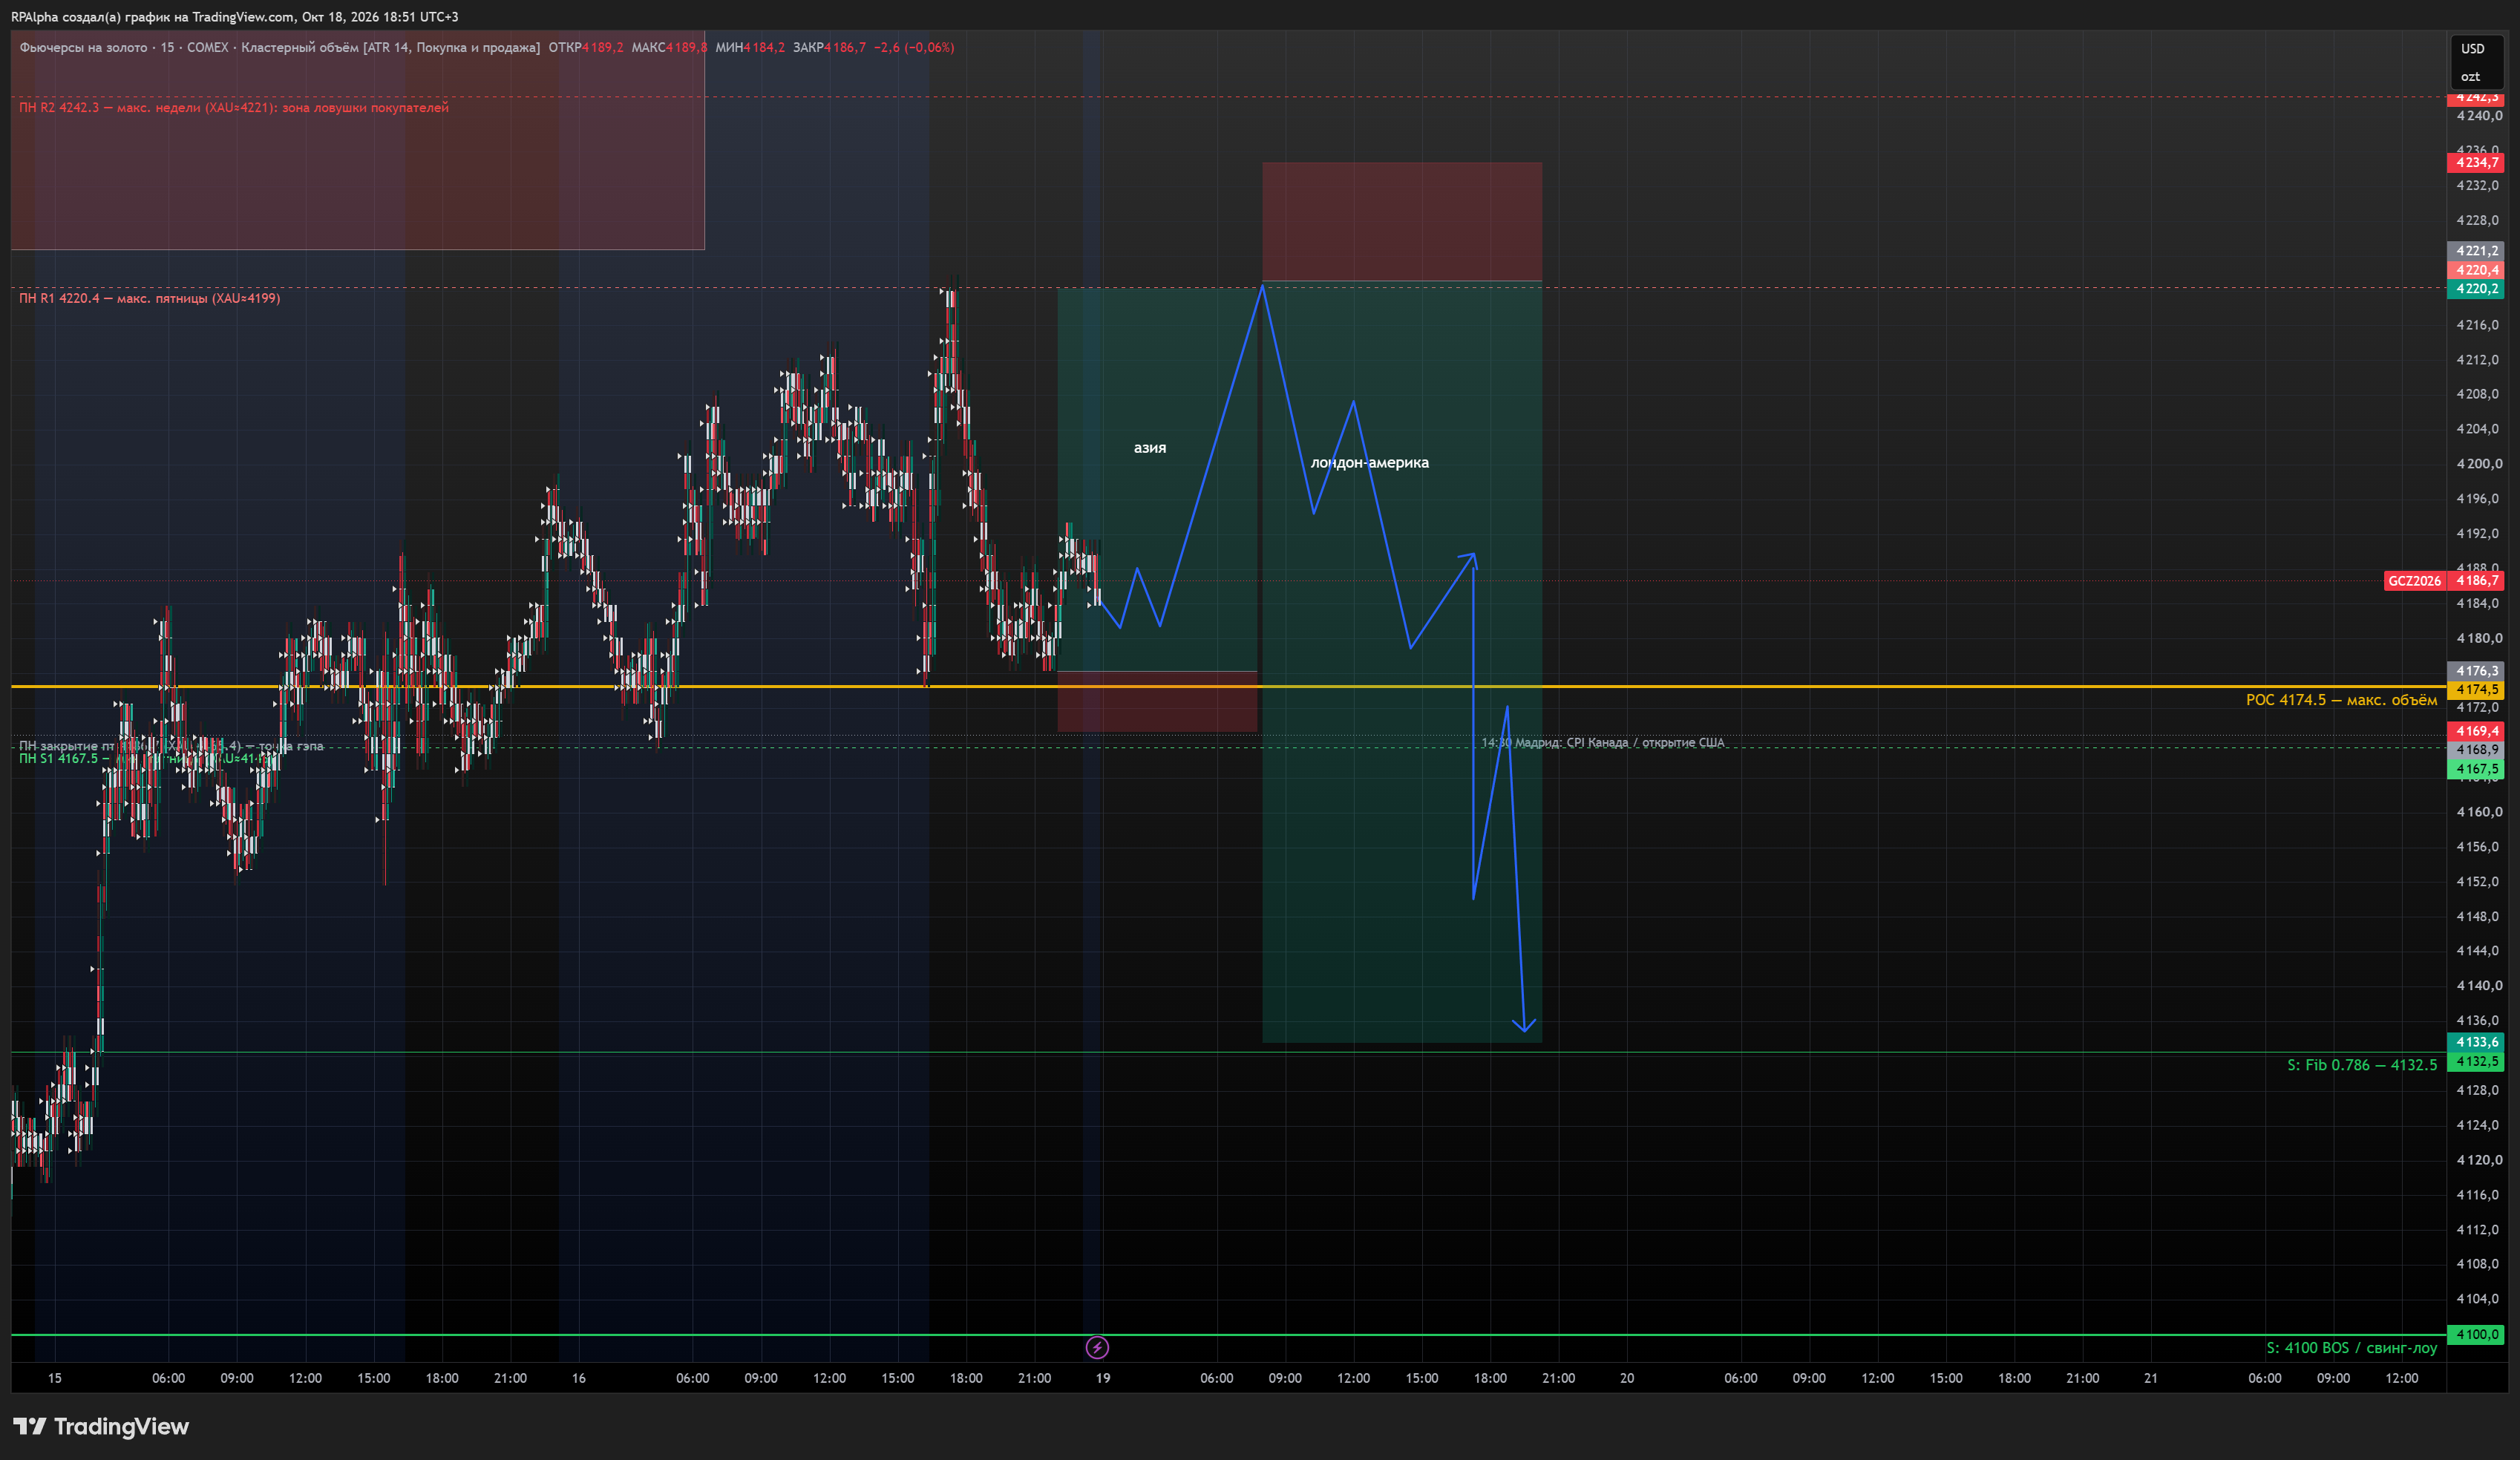Click the 4200,0 tick on the price scale
The image size is (2520, 1460).
(2479, 464)
